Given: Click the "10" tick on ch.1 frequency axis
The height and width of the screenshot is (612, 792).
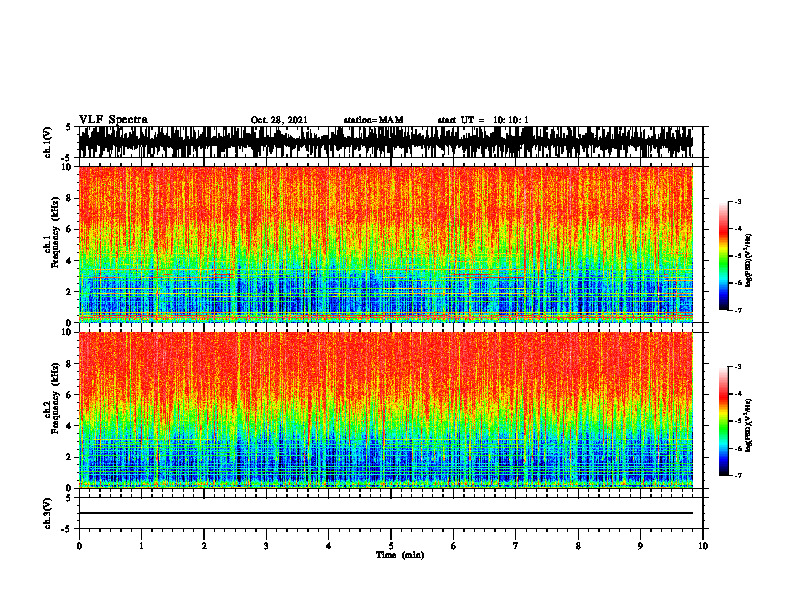Looking at the screenshot, I should point(67,167).
